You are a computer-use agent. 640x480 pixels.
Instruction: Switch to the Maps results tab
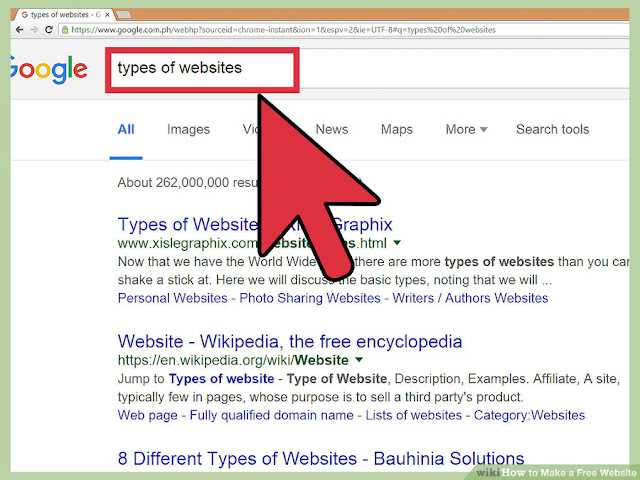pos(397,129)
